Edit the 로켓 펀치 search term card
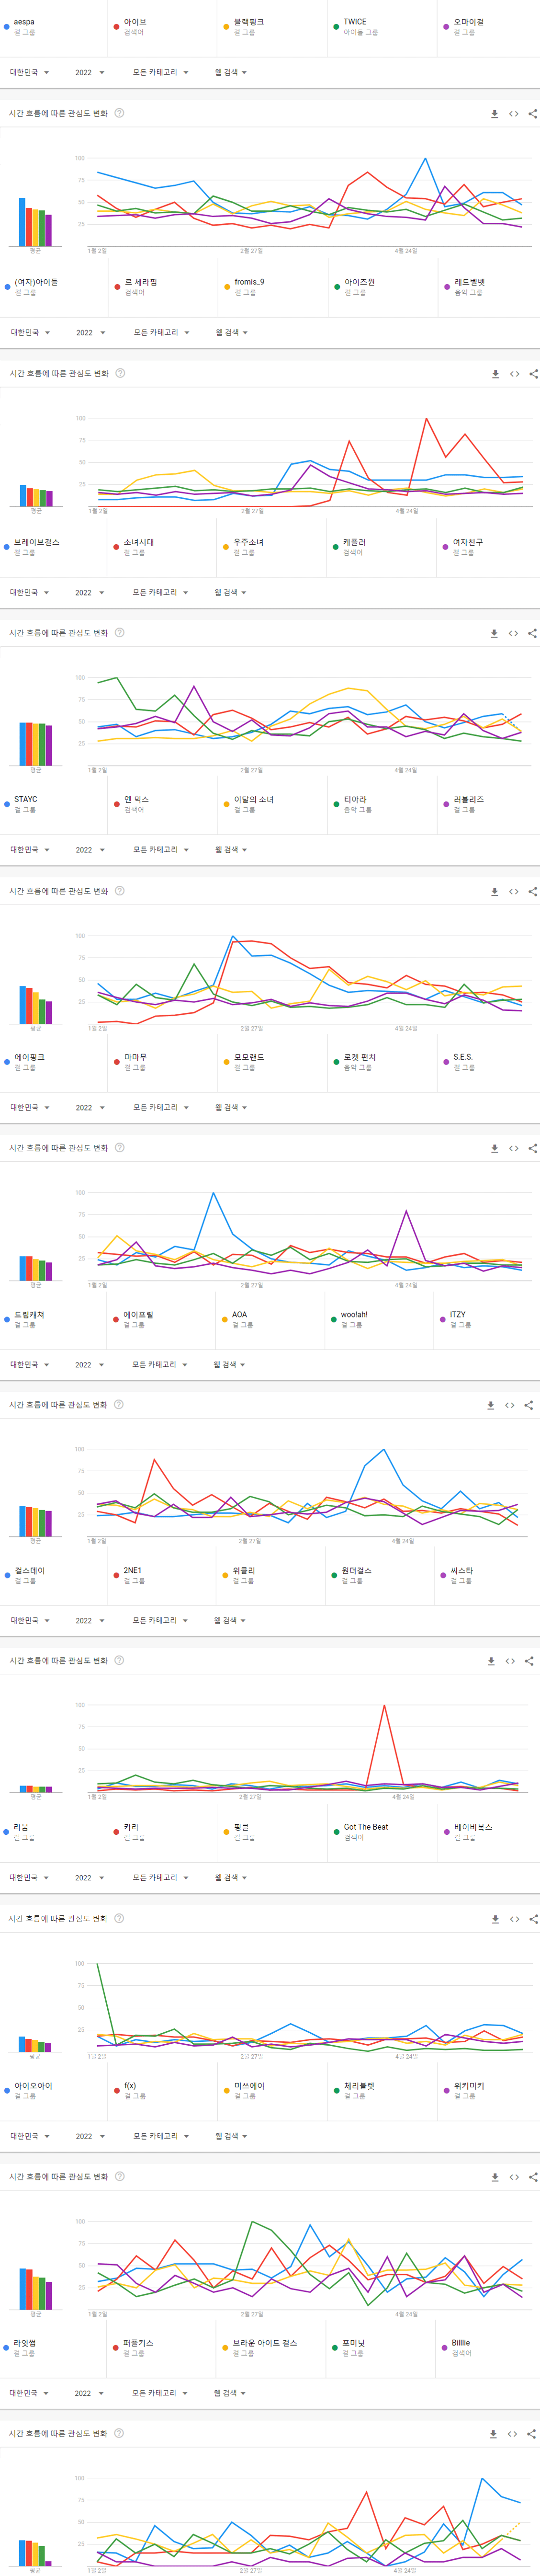 point(381,1063)
